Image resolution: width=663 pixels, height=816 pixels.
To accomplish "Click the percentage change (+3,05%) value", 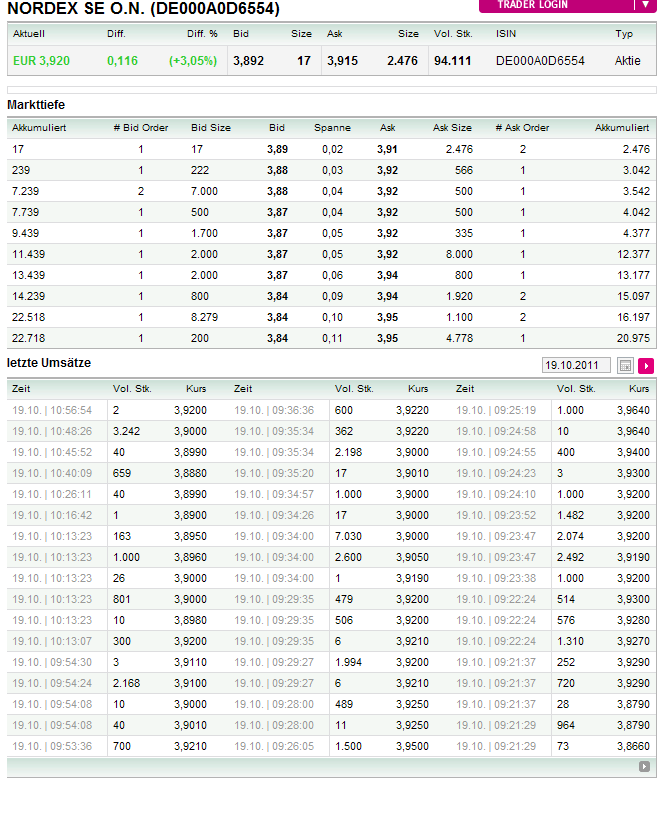I will pos(193,61).
